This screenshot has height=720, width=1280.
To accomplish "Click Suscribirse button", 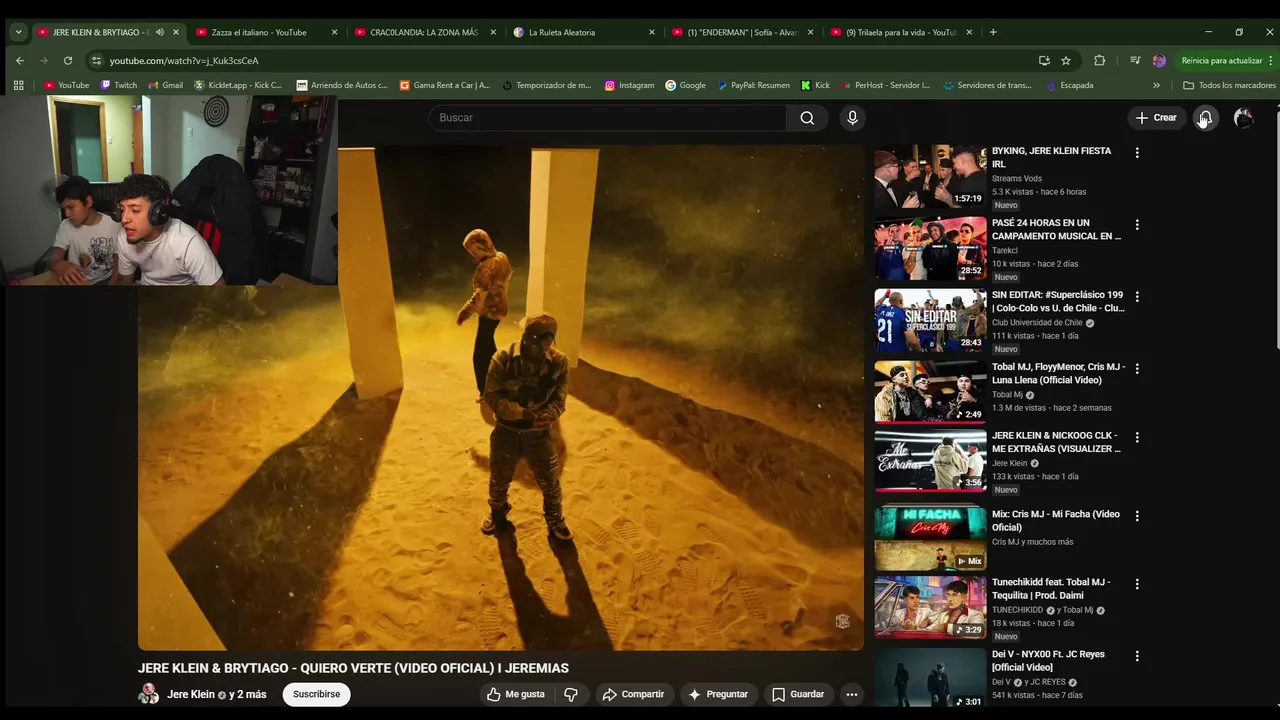I will point(316,694).
